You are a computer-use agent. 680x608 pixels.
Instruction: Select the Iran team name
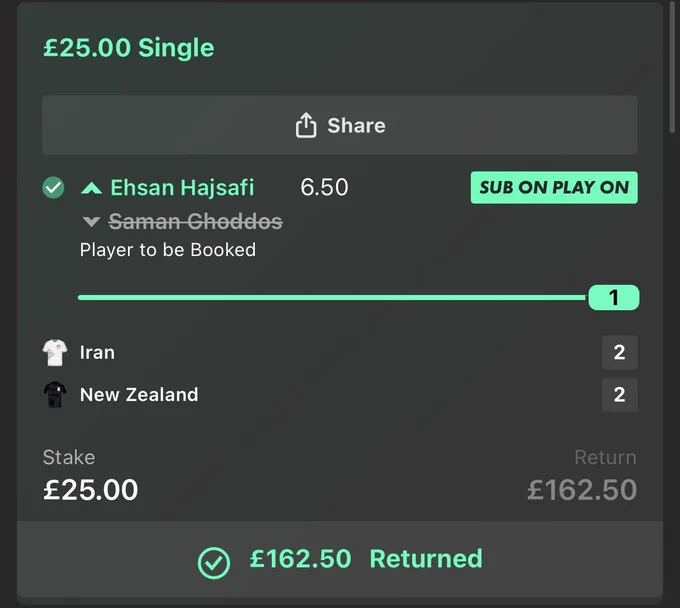pyautogui.click(x=97, y=352)
